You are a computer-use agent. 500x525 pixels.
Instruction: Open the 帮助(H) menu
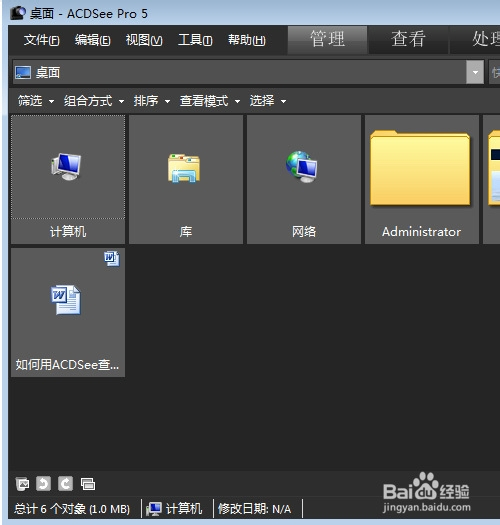tap(247, 41)
